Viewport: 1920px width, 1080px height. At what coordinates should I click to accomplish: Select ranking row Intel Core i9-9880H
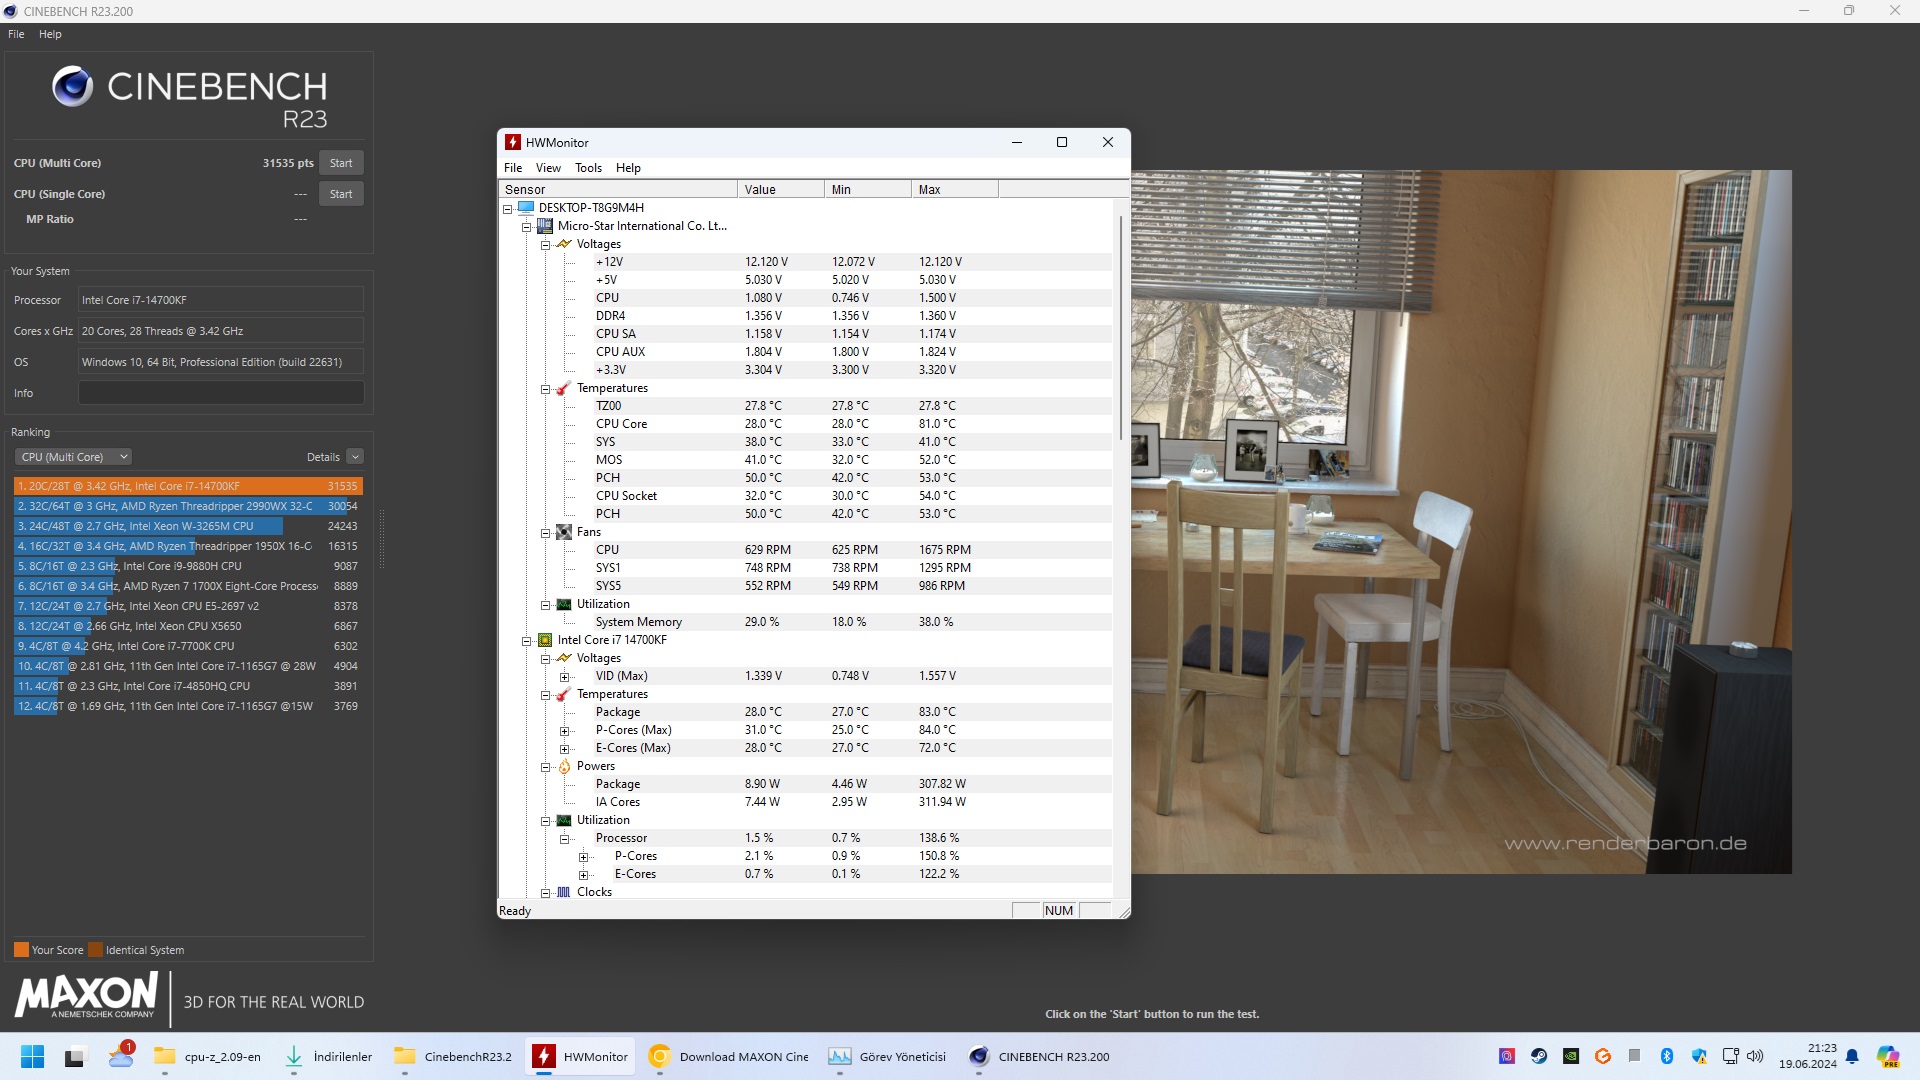188,566
